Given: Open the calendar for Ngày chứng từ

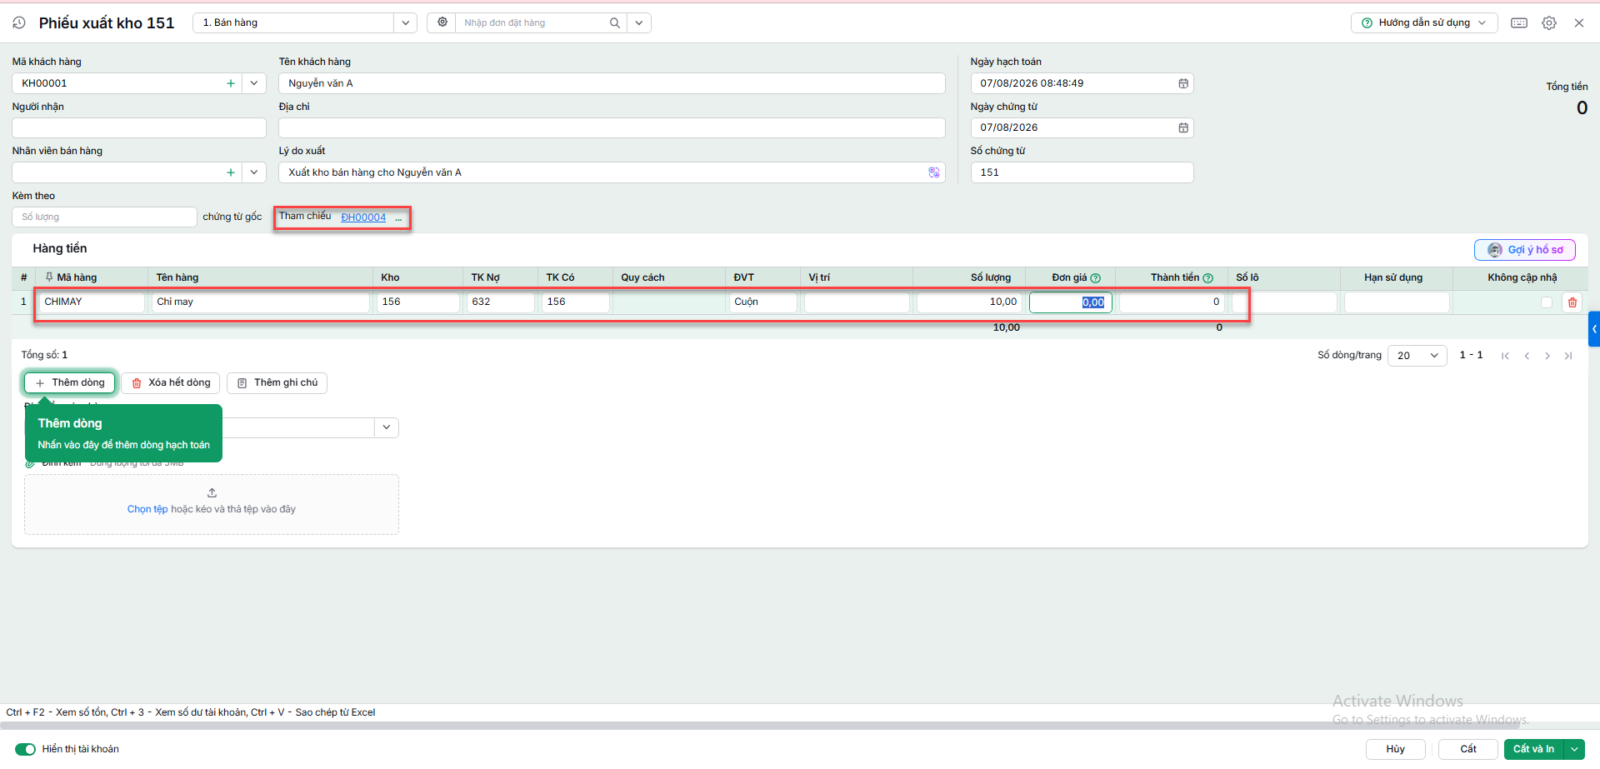Looking at the screenshot, I should pyautogui.click(x=1183, y=127).
